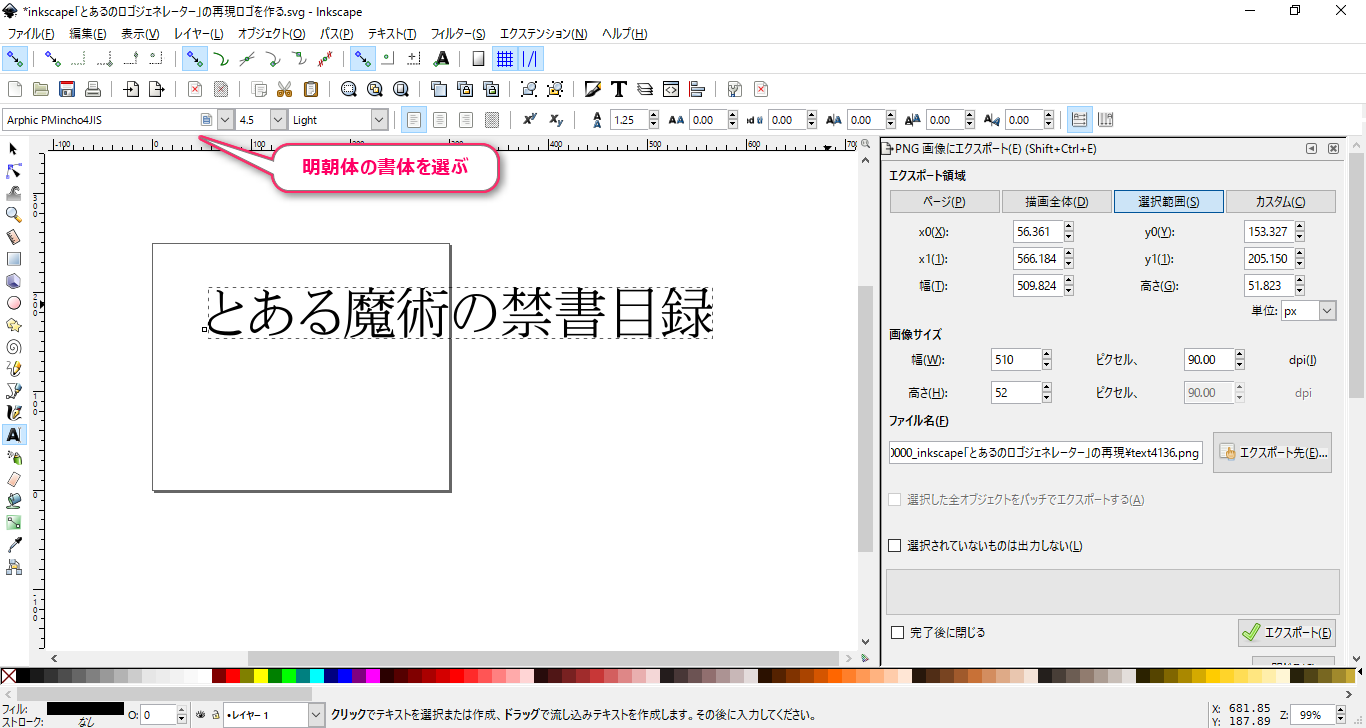This screenshot has height=728, width=1366.
Task: Open the XML editor icon
Action: (x=671, y=89)
